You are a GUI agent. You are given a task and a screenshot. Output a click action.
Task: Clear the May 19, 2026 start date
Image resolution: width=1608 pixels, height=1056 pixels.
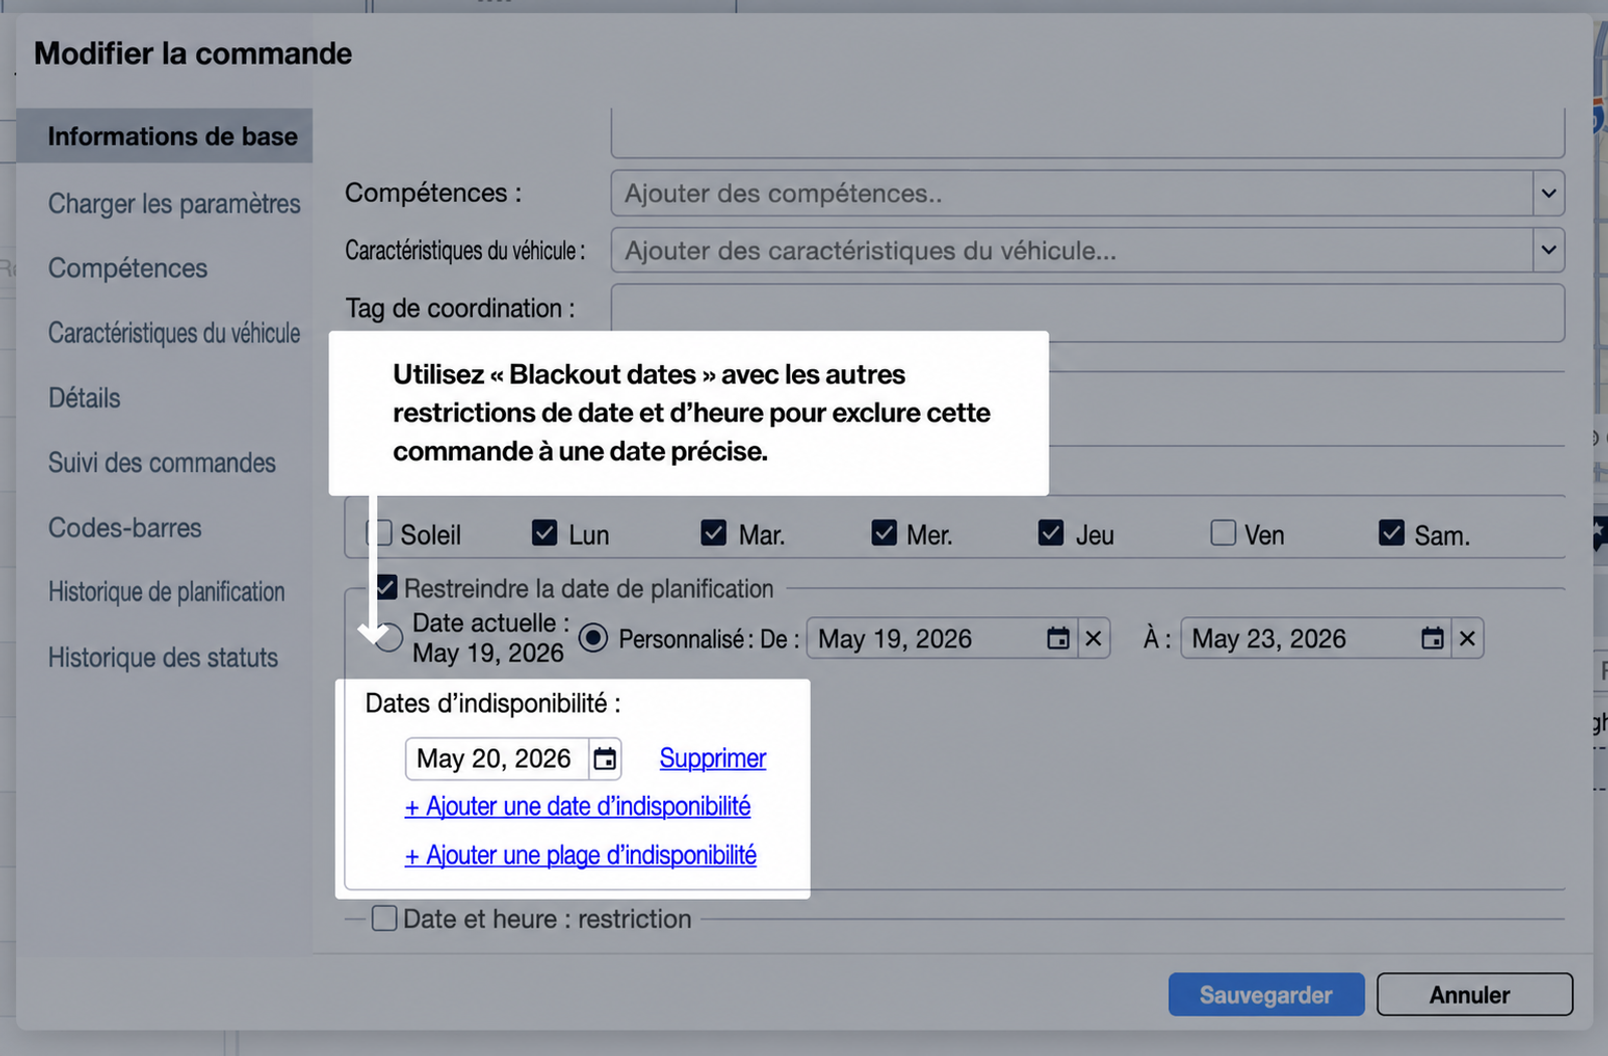point(1094,639)
